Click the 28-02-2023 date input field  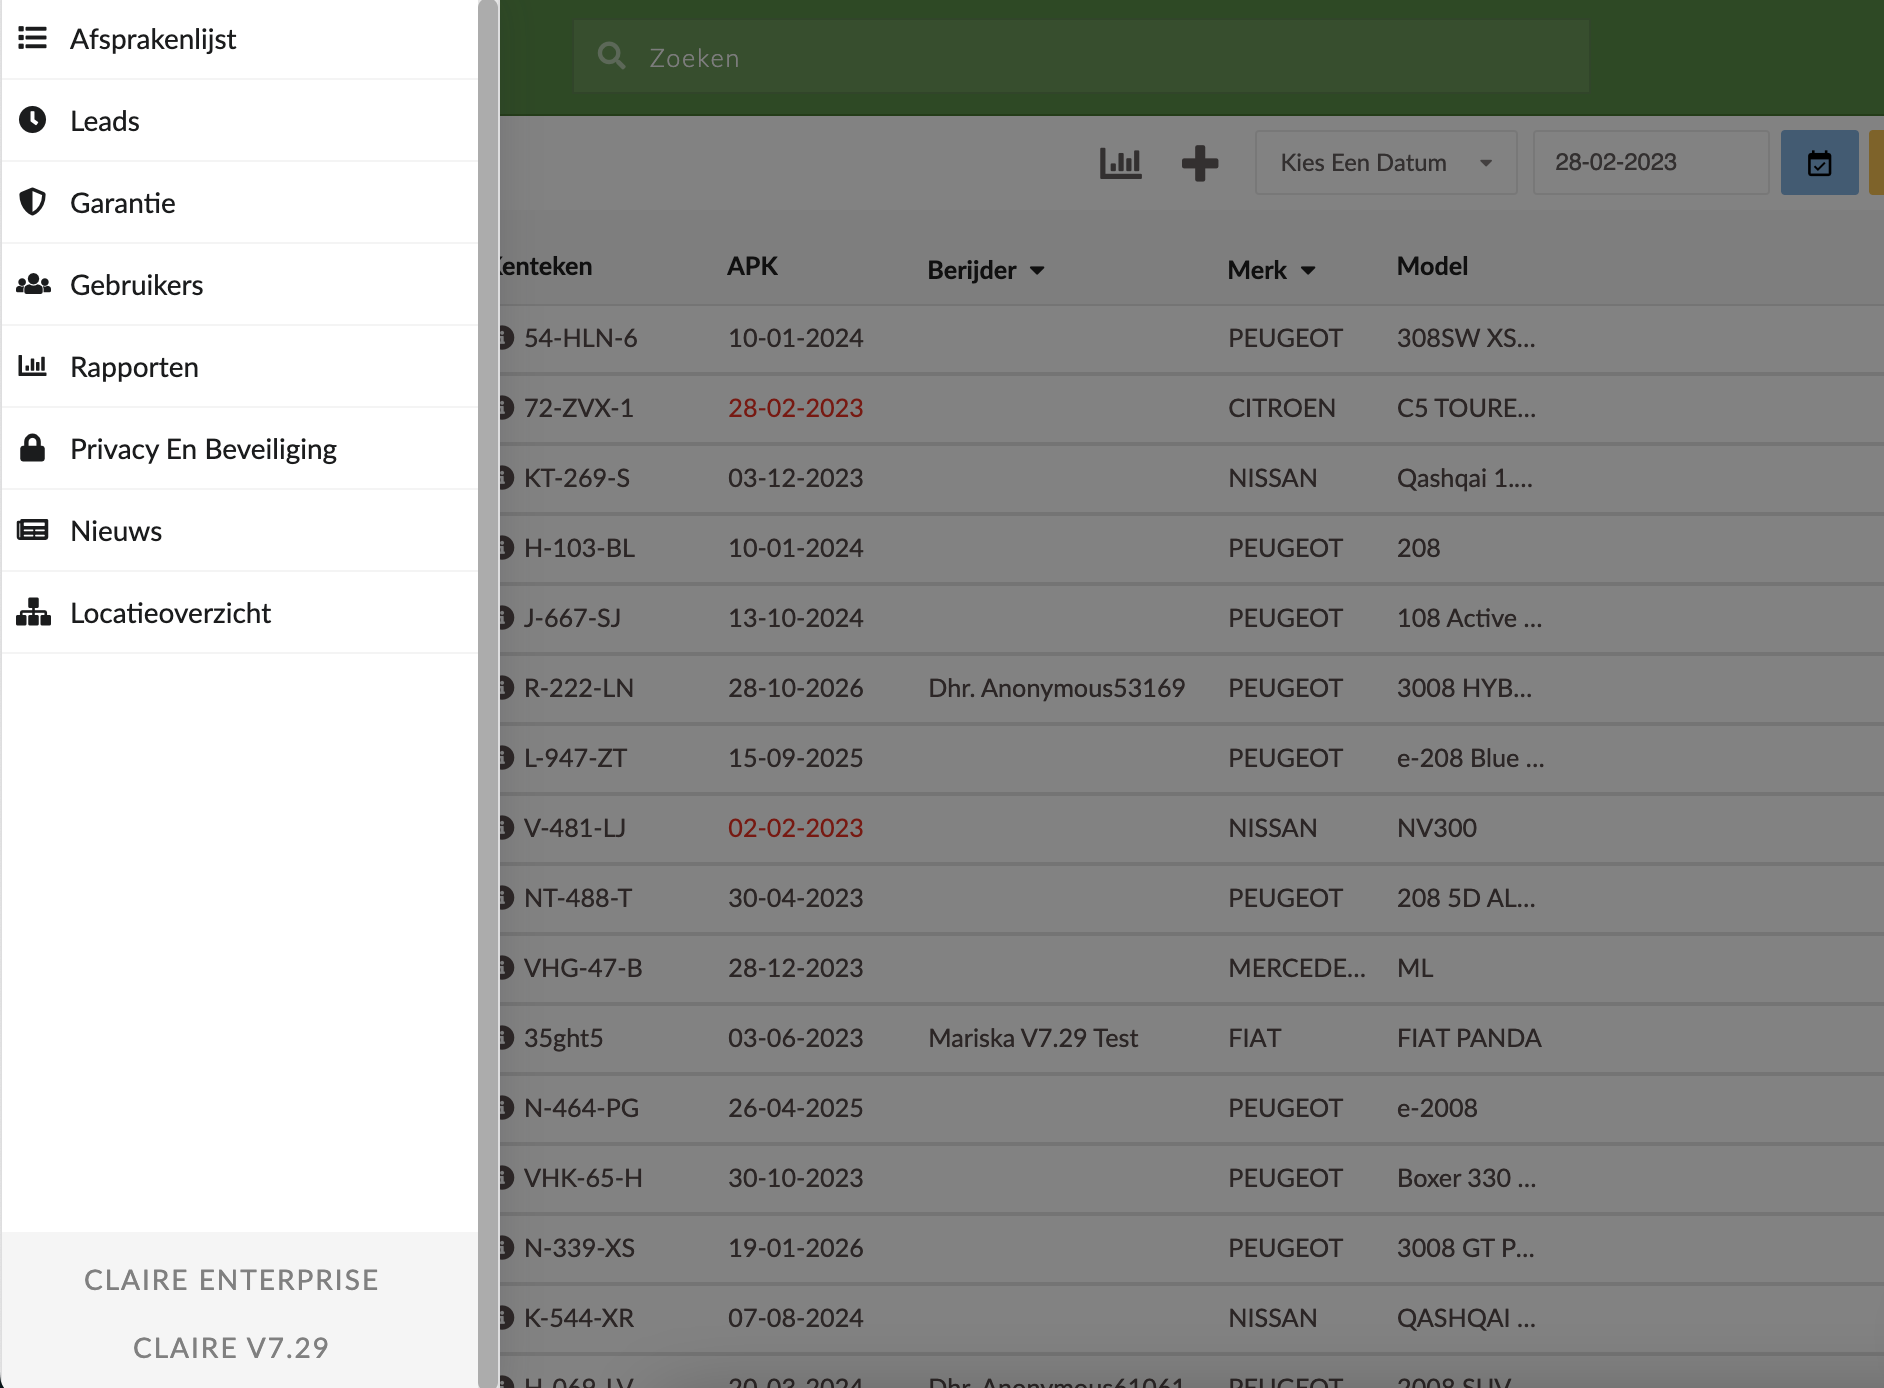coord(1650,163)
